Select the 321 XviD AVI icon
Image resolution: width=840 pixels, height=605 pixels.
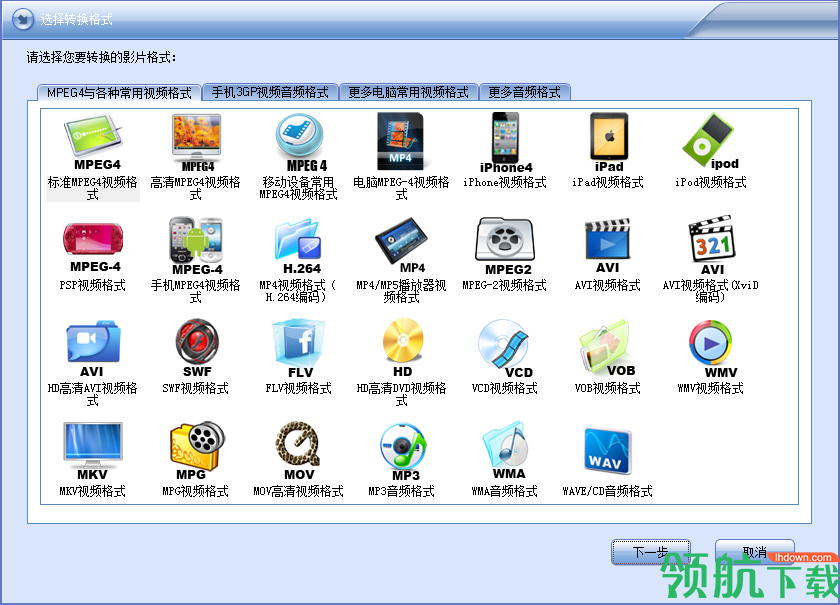(x=711, y=245)
